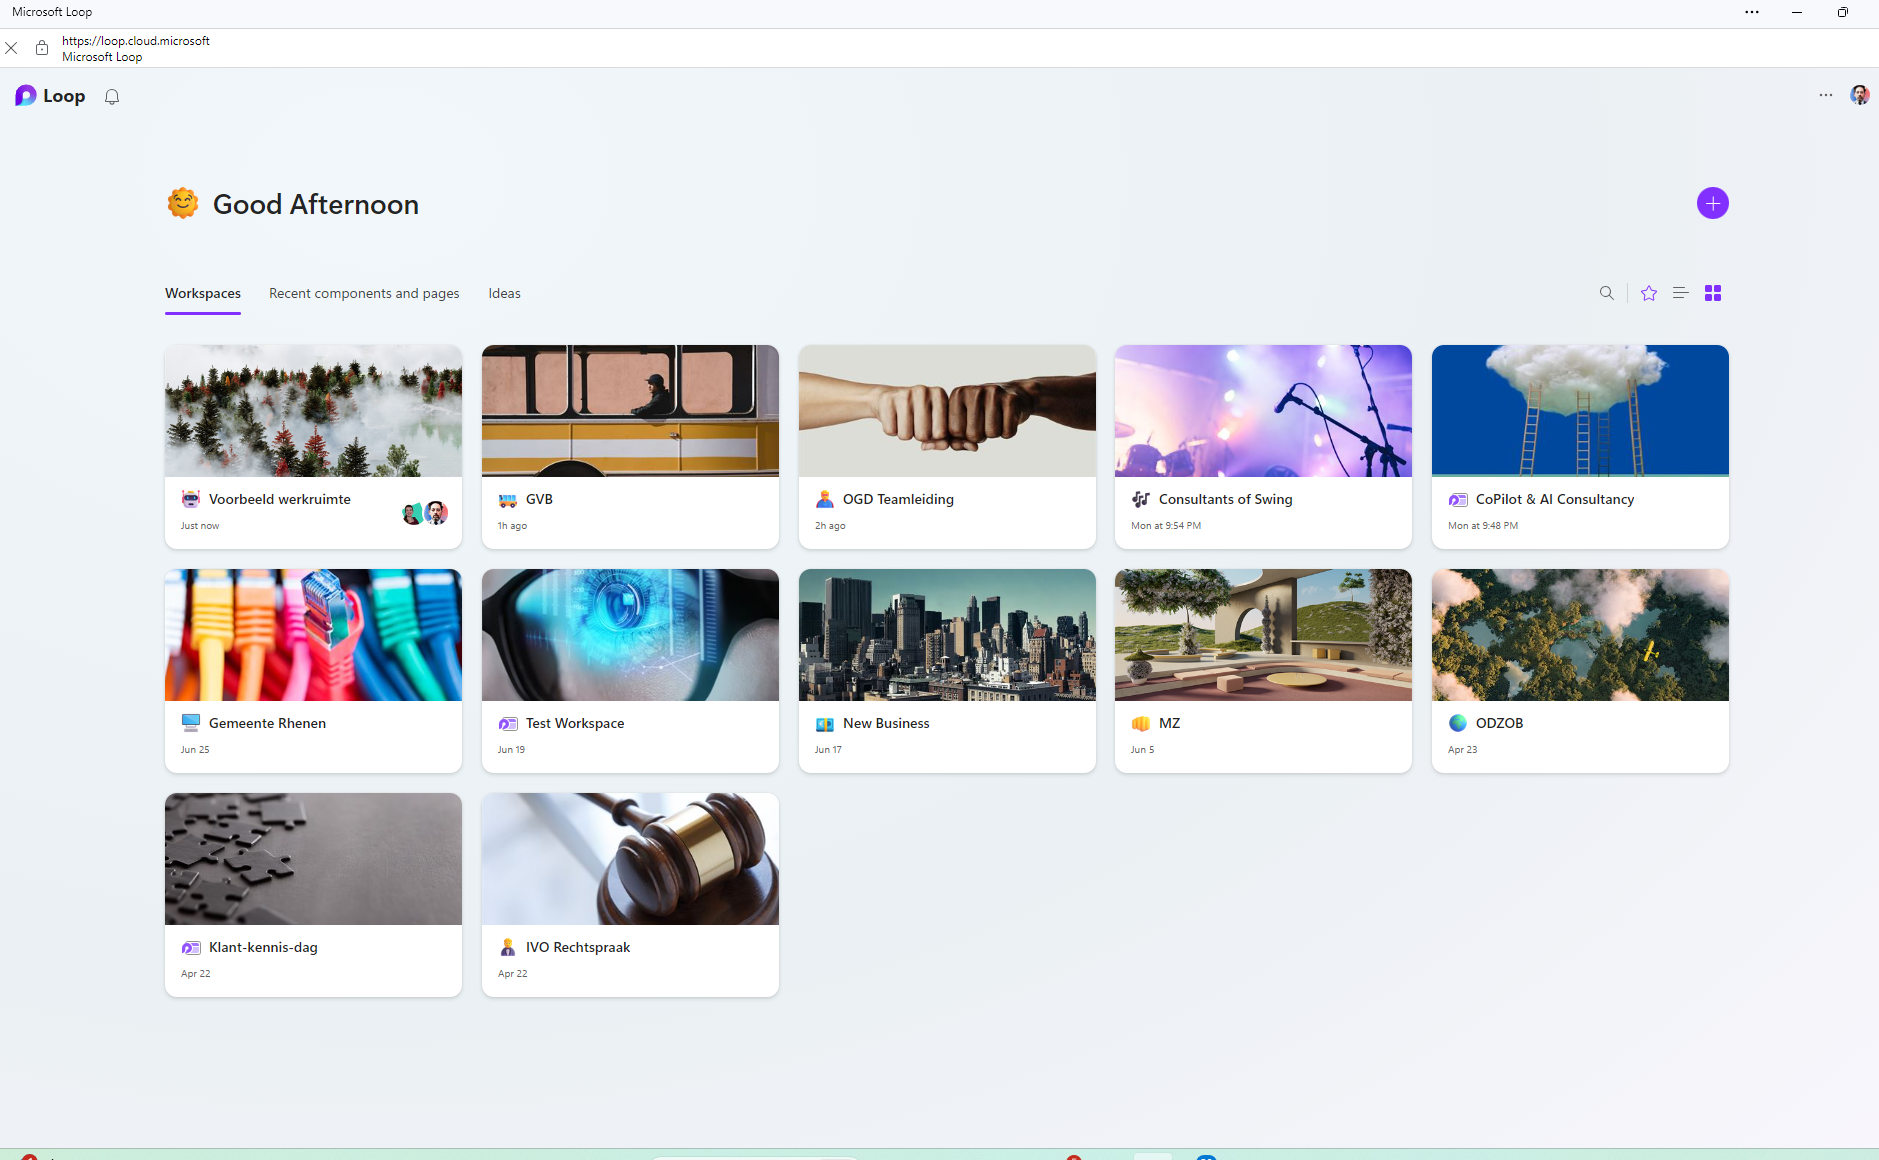Click the MZ workspace icon
Screen dimensions: 1879x1160
1141,723
